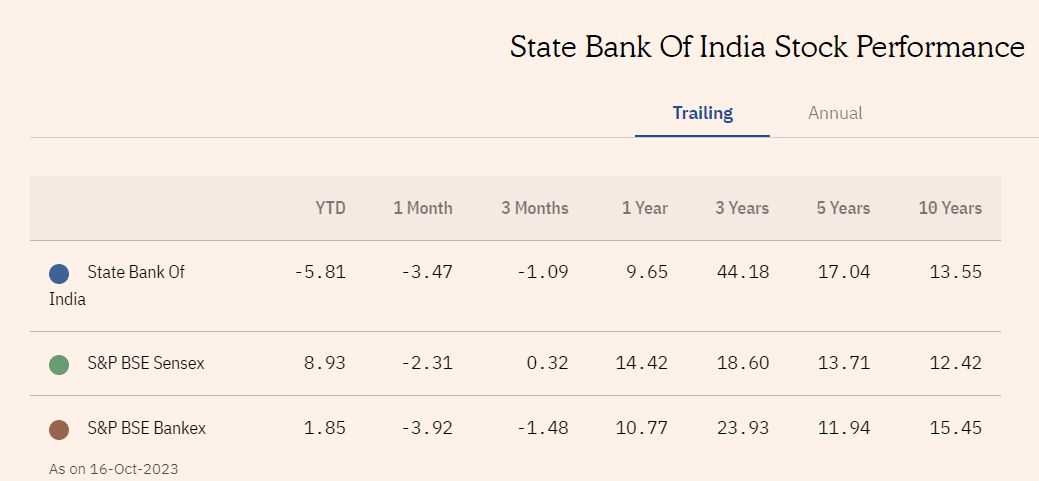Click the Bankex 10 Years value 15.45

tap(956, 429)
